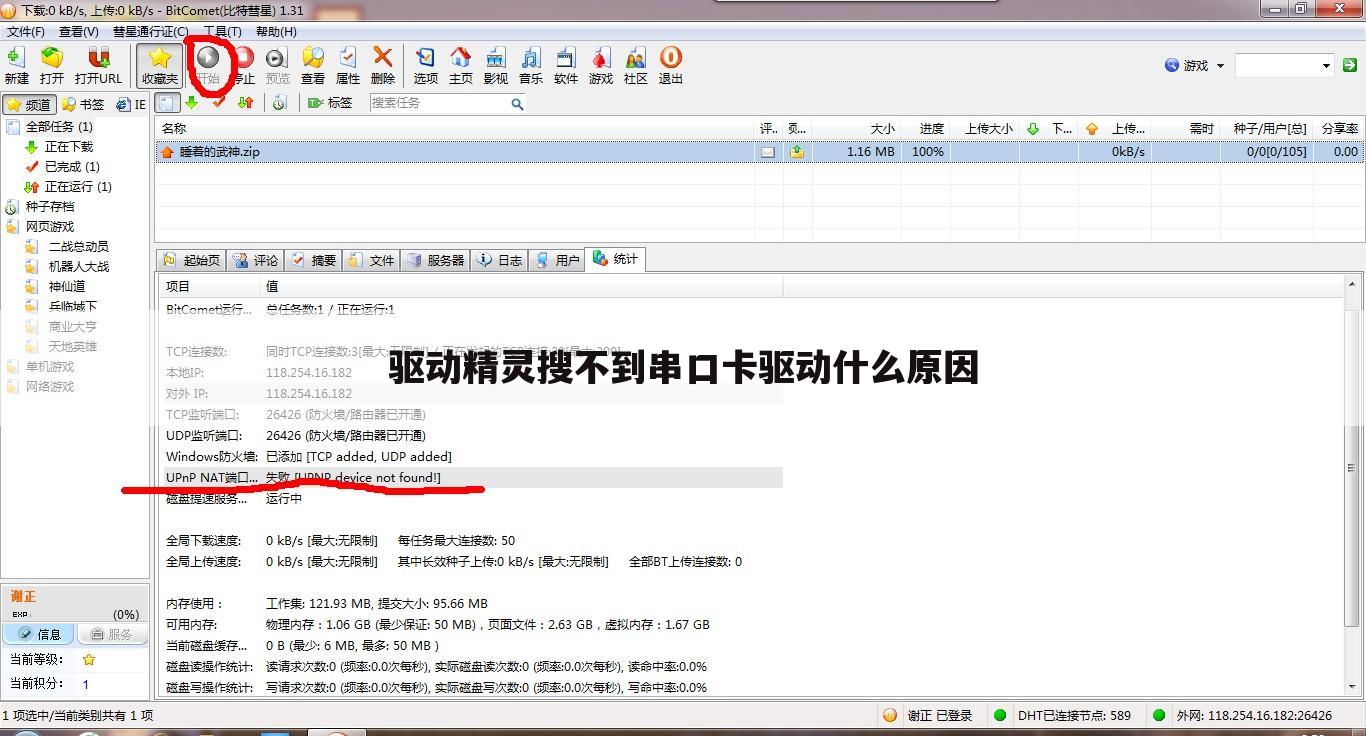Click the comment icon in the task row
The height and width of the screenshot is (736, 1366).
tap(768, 152)
